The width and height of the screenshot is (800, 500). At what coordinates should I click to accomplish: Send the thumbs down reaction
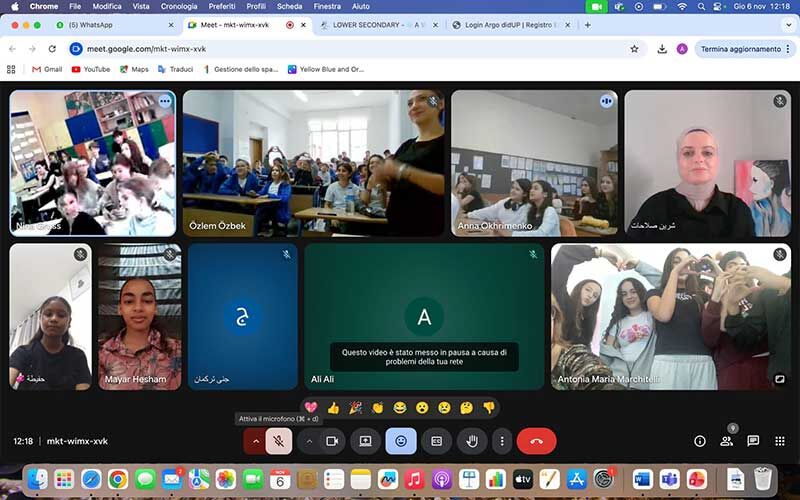489,408
